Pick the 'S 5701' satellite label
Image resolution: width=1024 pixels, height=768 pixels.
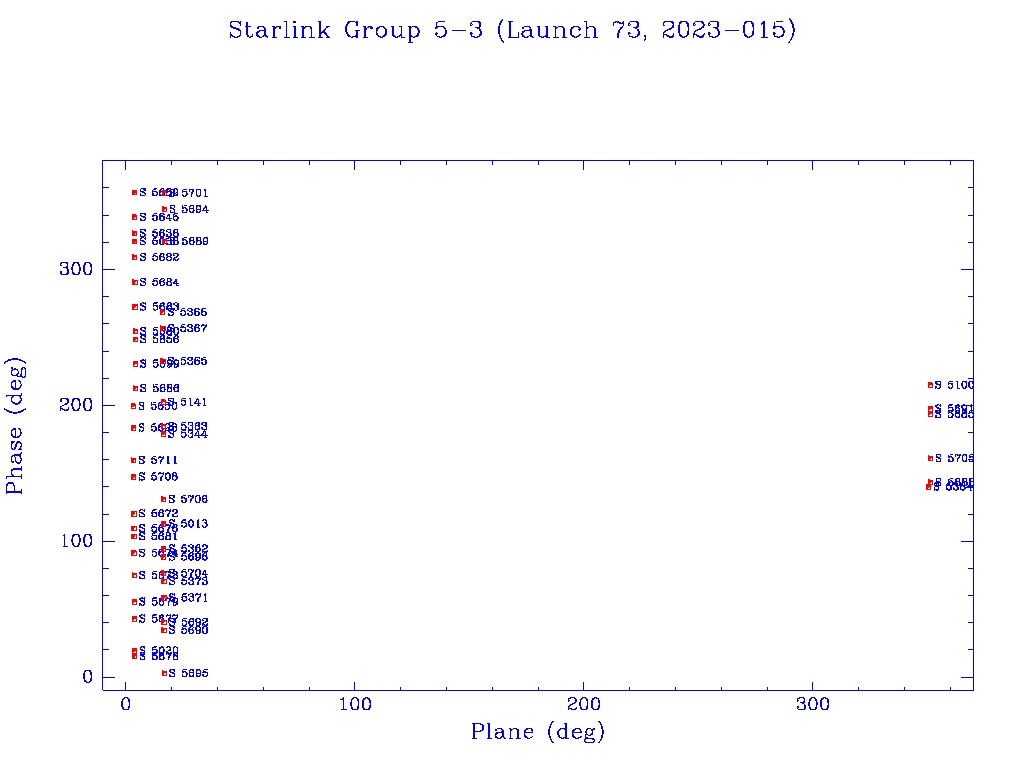pyautogui.click(x=189, y=193)
